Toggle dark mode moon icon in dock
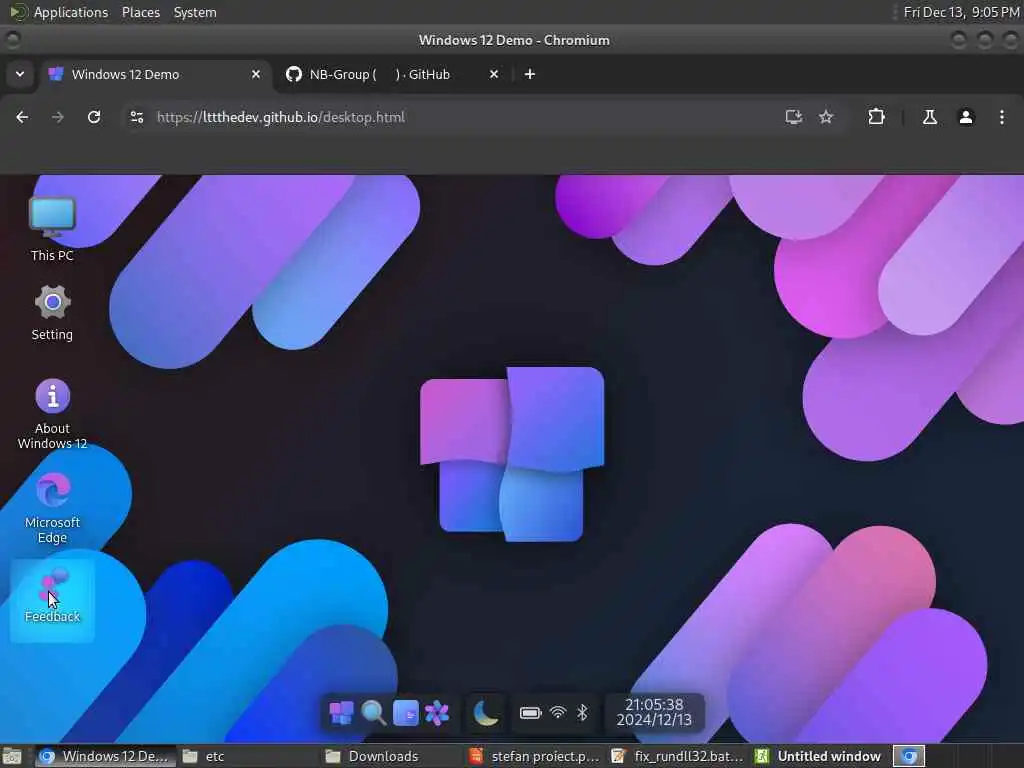The height and width of the screenshot is (768, 1024). (485, 712)
